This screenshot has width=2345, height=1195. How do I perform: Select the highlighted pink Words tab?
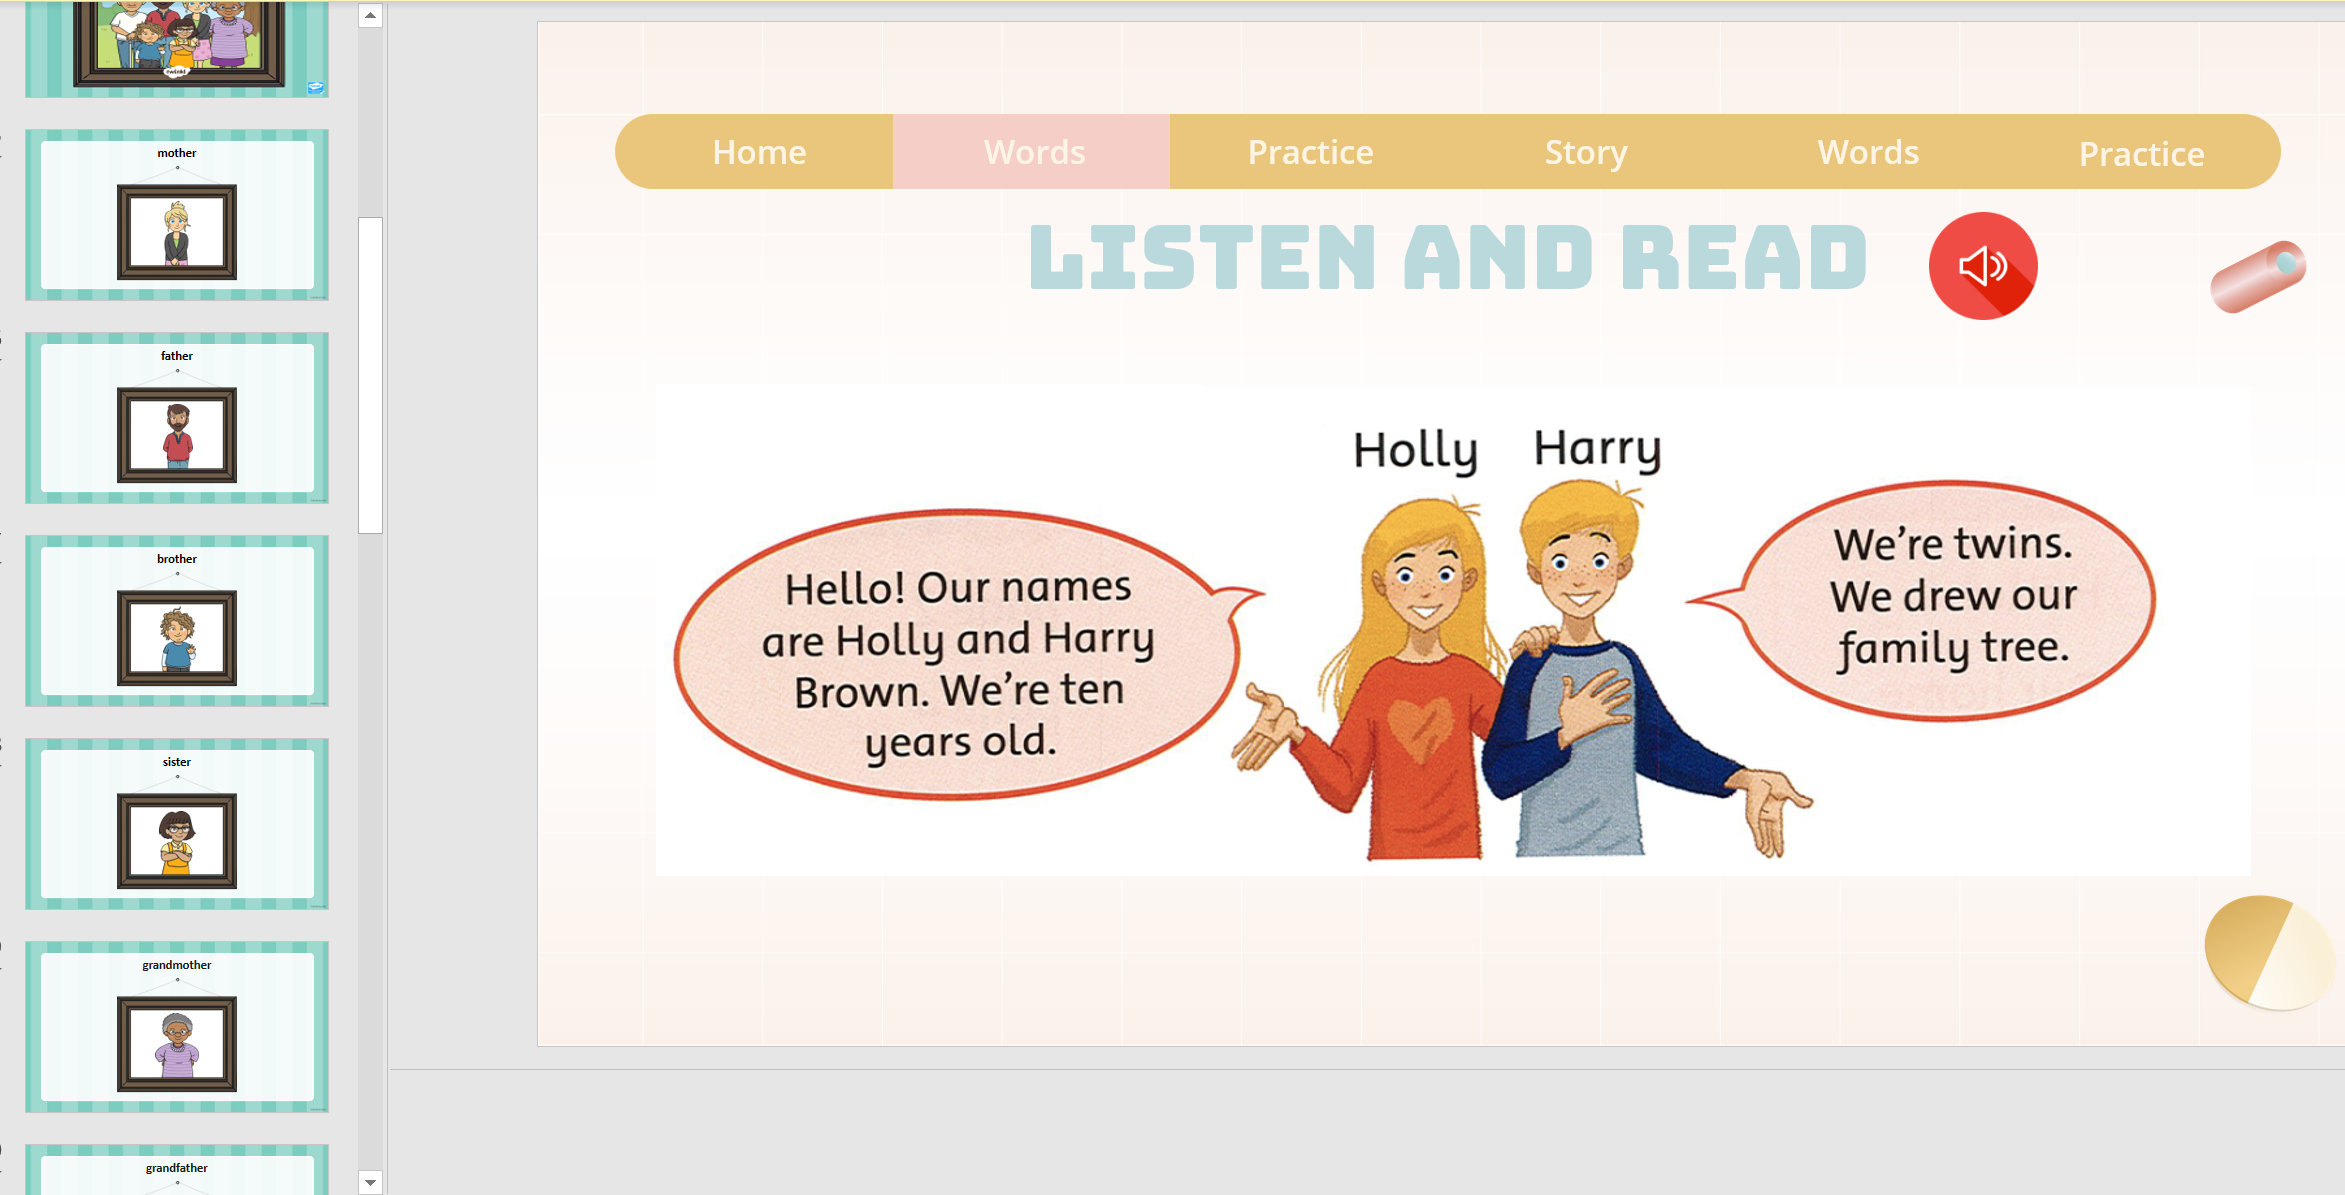tap(1034, 152)
